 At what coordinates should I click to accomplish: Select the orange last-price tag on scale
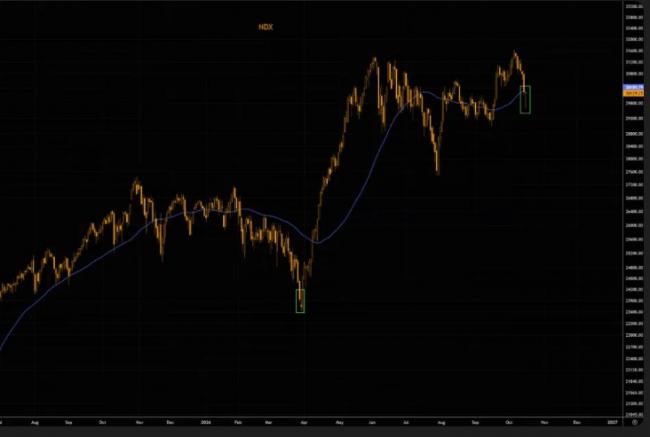[633, 94]
